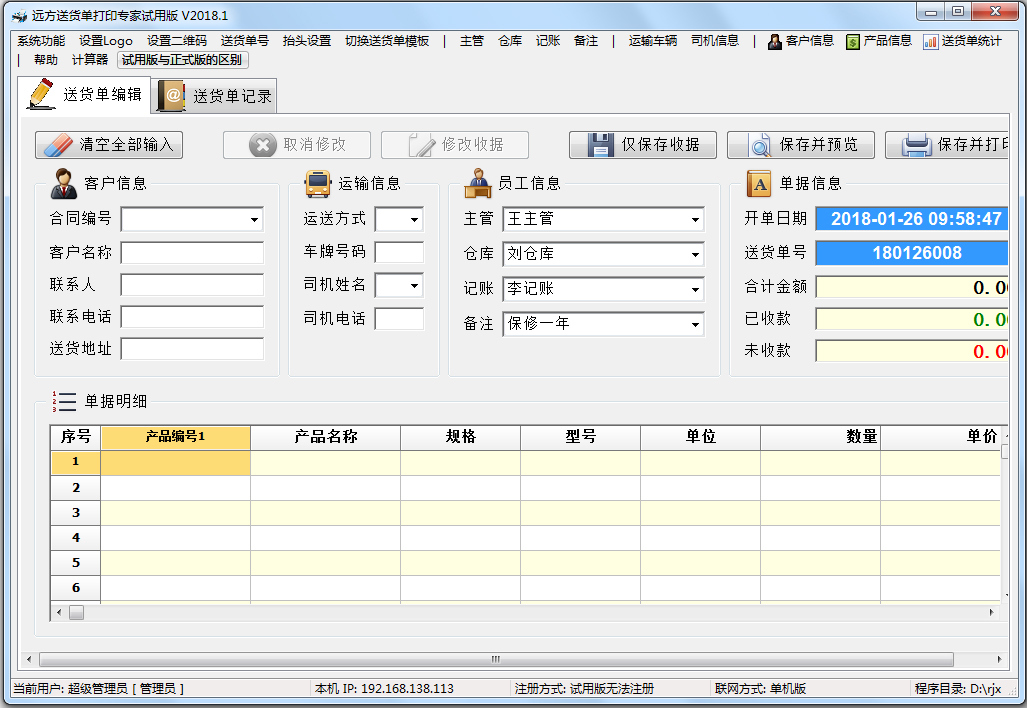This screenshot has width=1027, height=708.
Task: Open the 司机姓名 dropdown
Action: (414, 286)
